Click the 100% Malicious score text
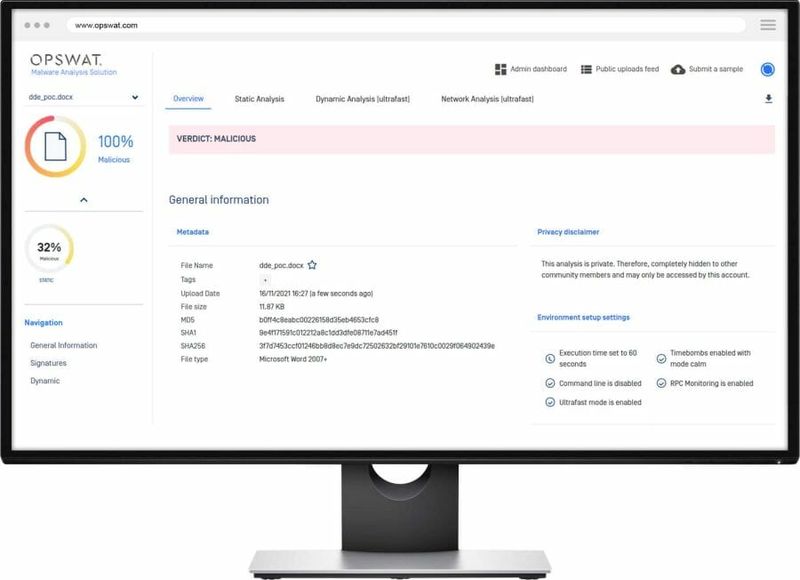Screen dimensions: 800x580 (115, 141)
